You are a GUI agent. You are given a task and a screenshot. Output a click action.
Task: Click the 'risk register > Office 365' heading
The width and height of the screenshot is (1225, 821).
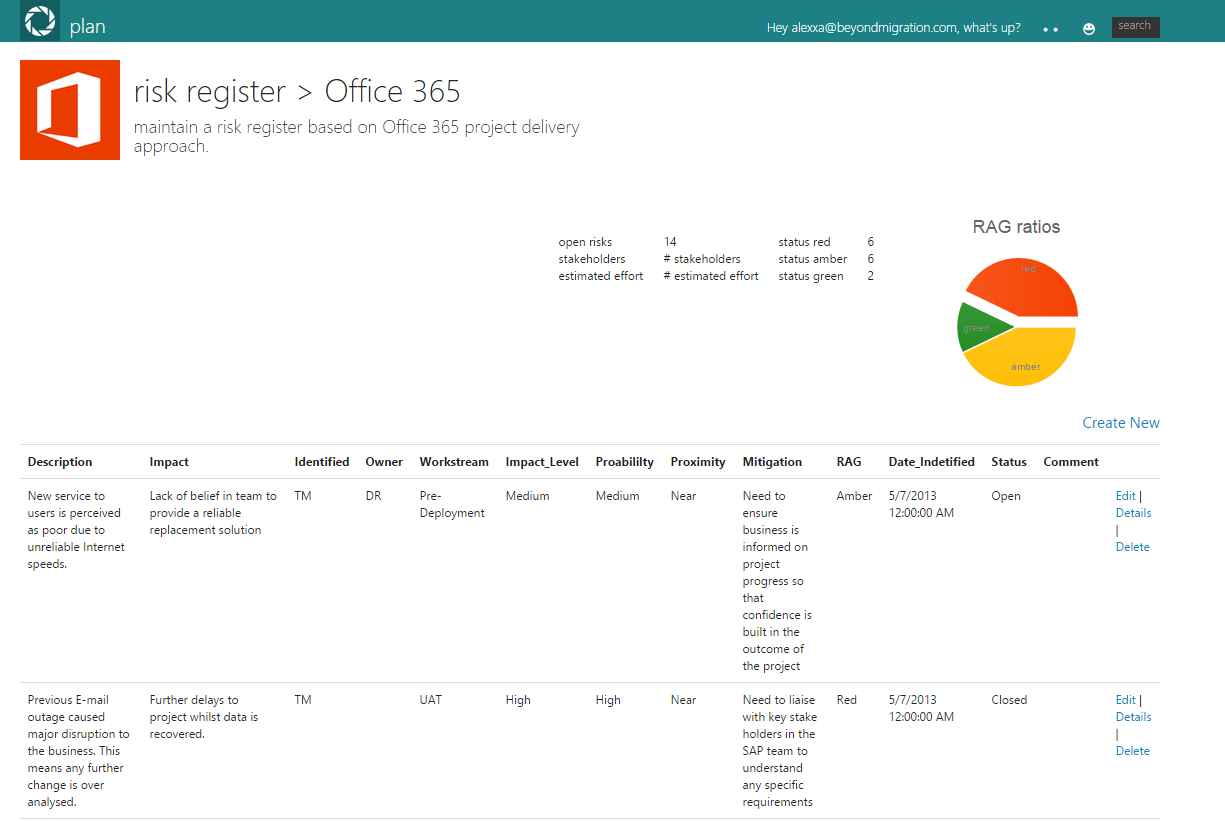pyautogui.click(x=297, y=91)
